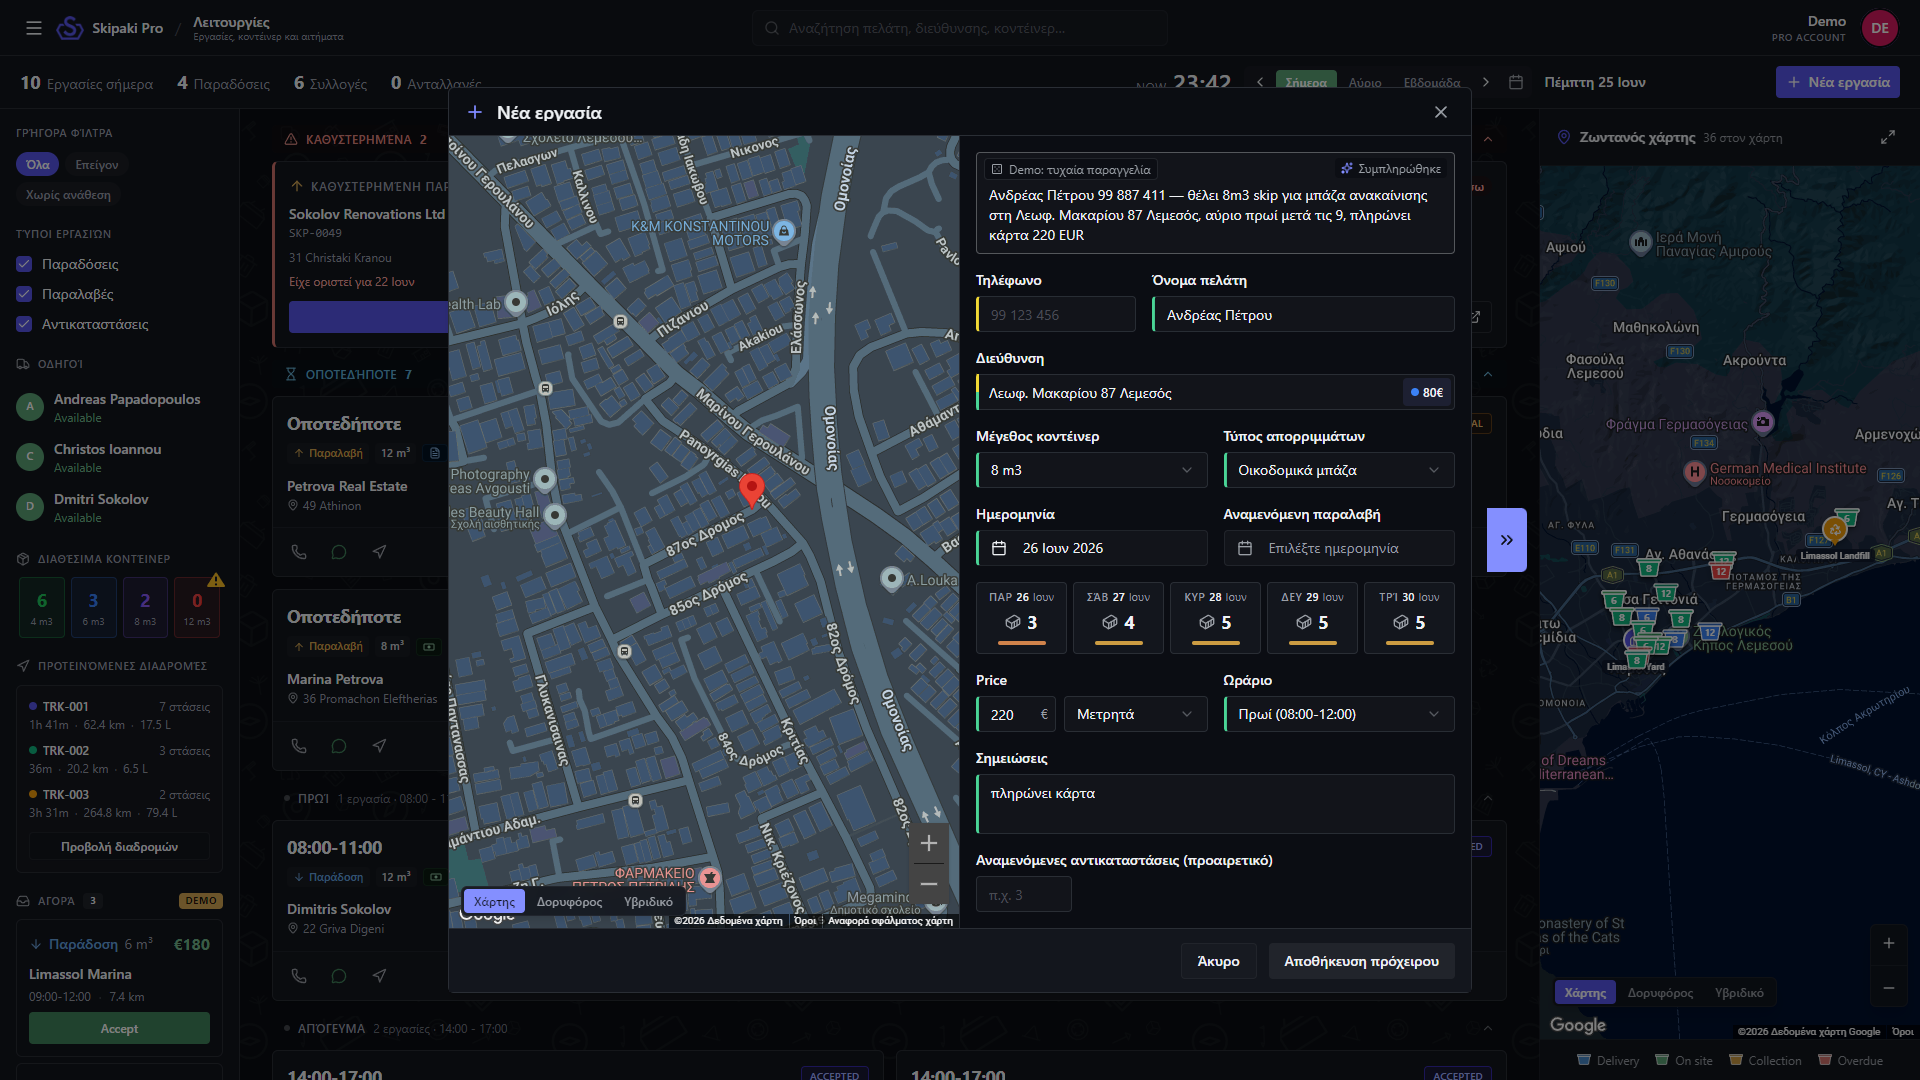Select the 6 m3 blue container tile

[x=93, y=607]
